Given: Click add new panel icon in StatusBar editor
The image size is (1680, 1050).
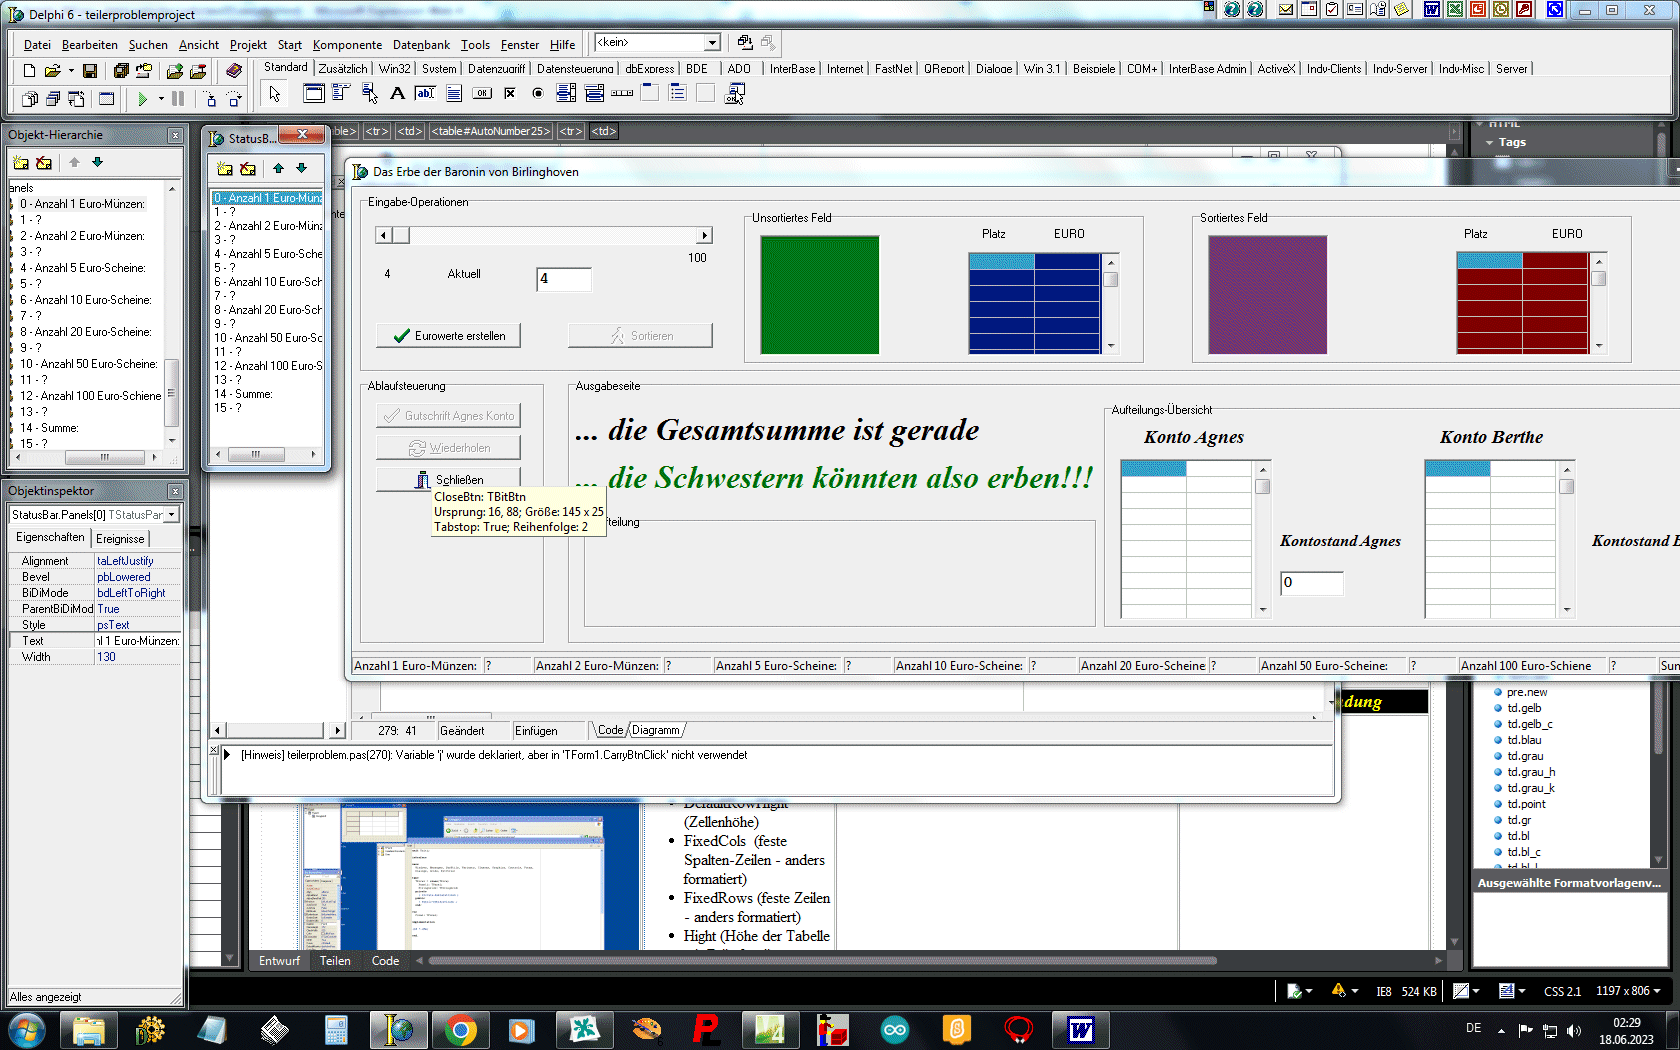Looking at the screenshot, I should pos(225,169).
